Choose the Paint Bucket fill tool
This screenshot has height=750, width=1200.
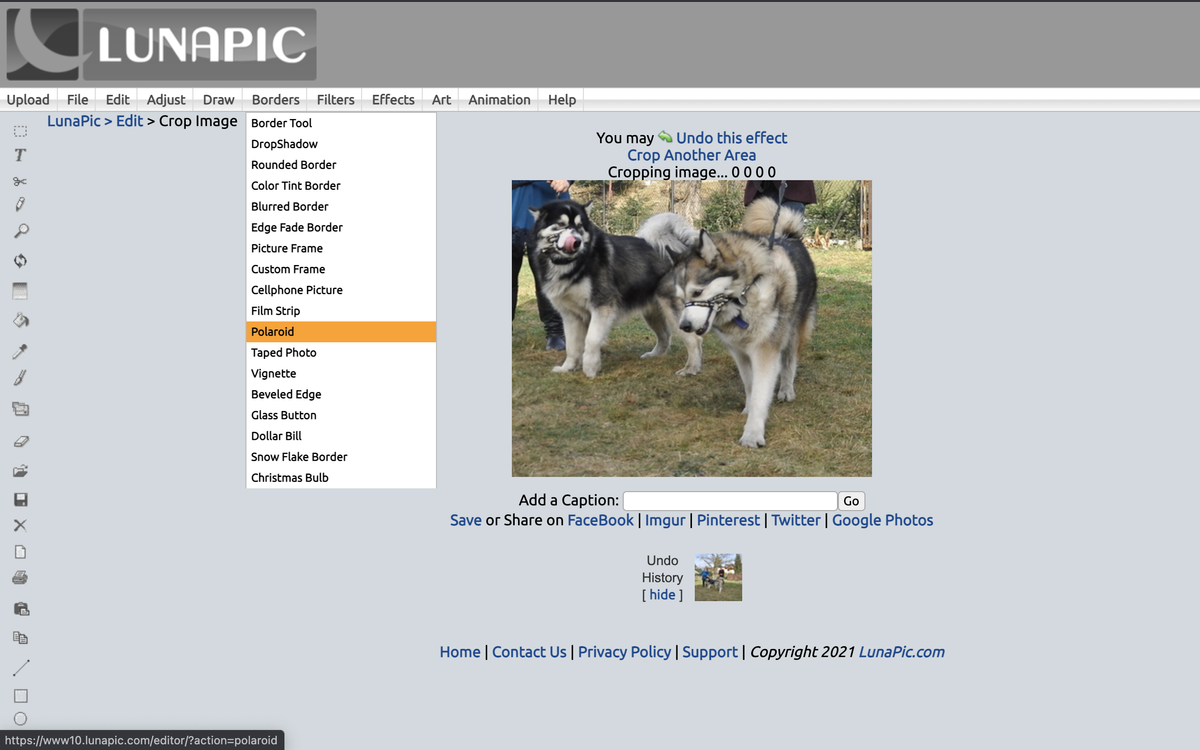(x=21, y=320)
